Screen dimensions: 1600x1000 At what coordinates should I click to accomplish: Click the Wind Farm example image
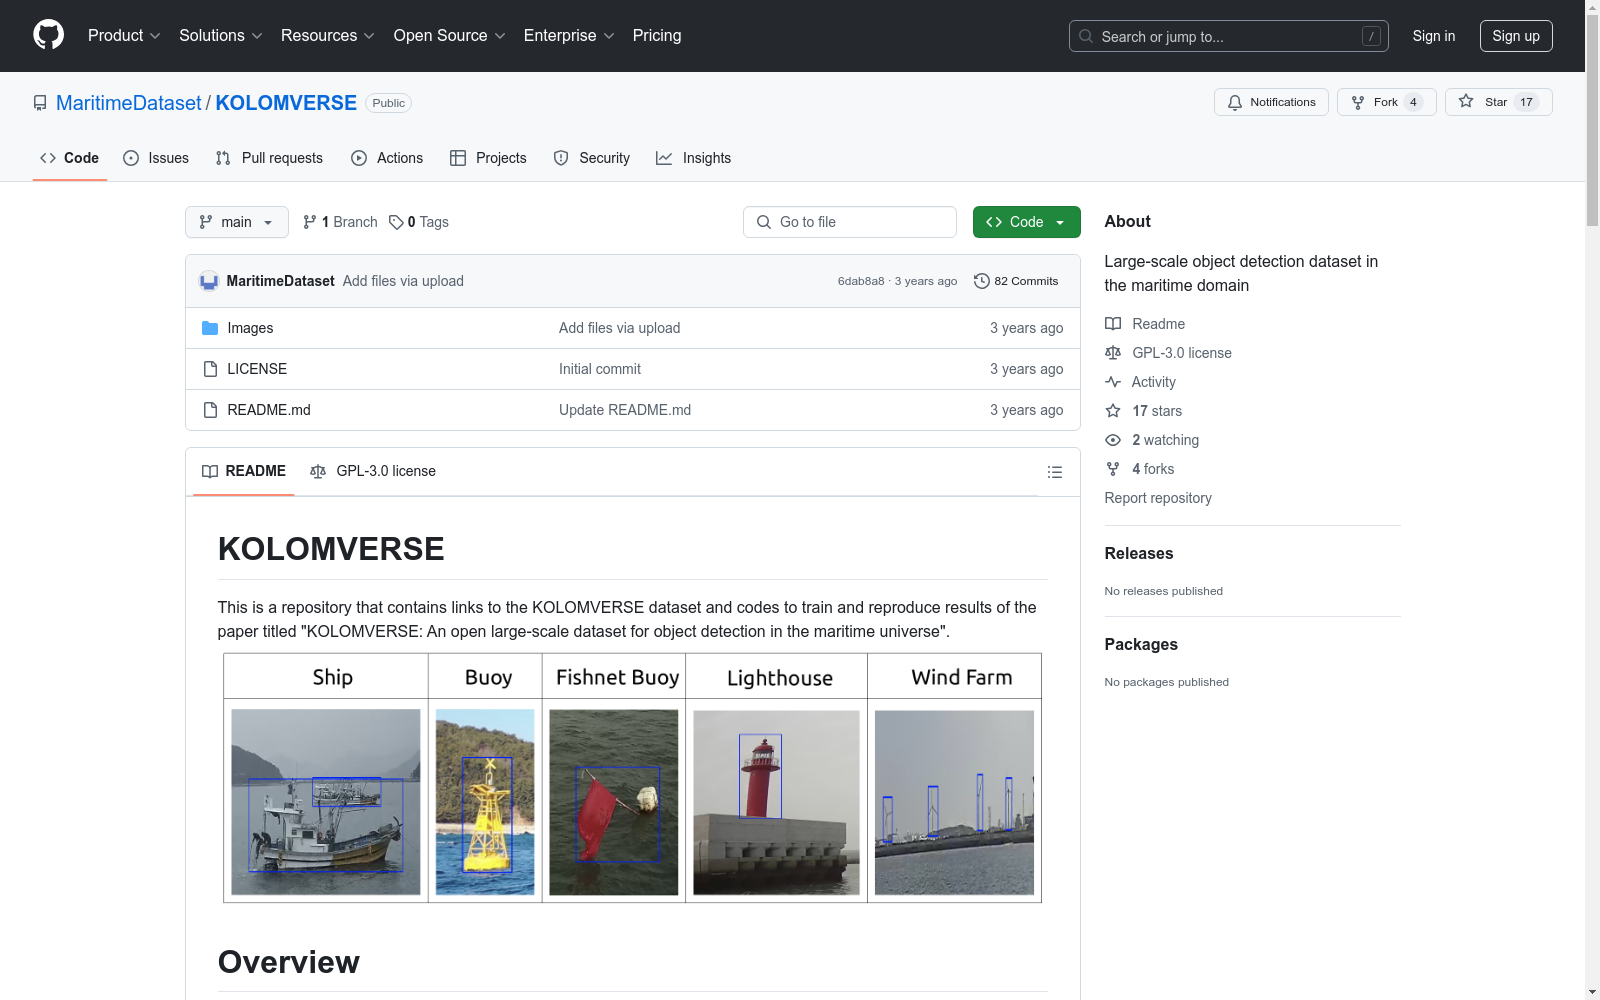[x=954, y=802]
